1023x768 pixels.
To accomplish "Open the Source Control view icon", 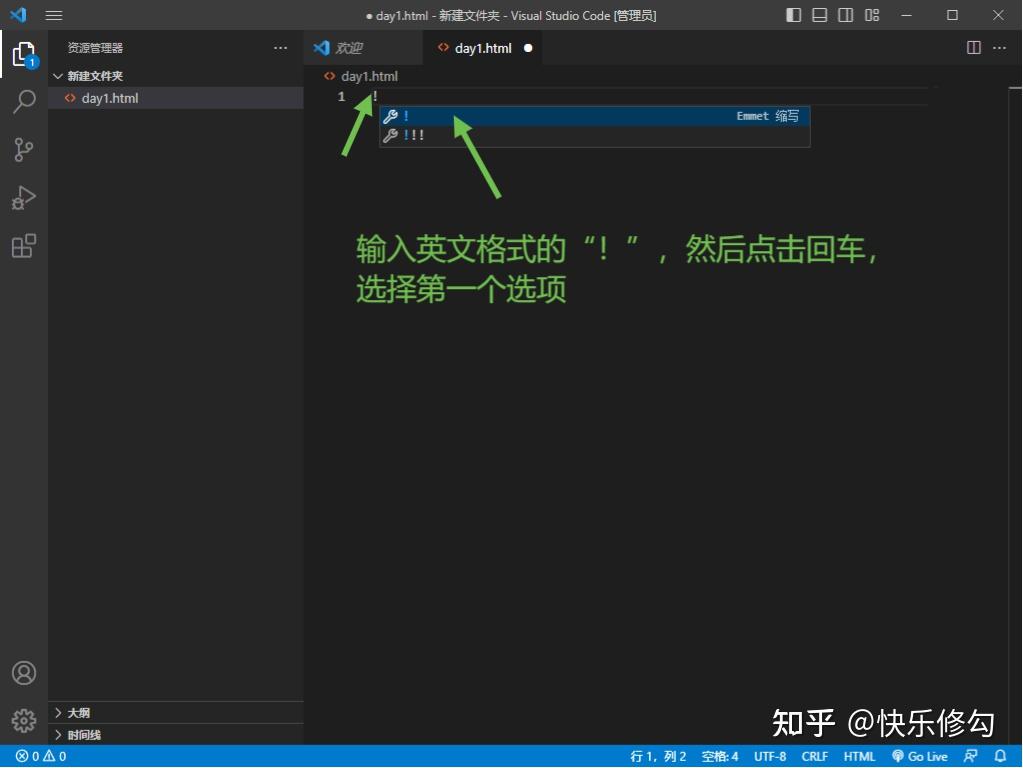I will click(x=24, y=149).
